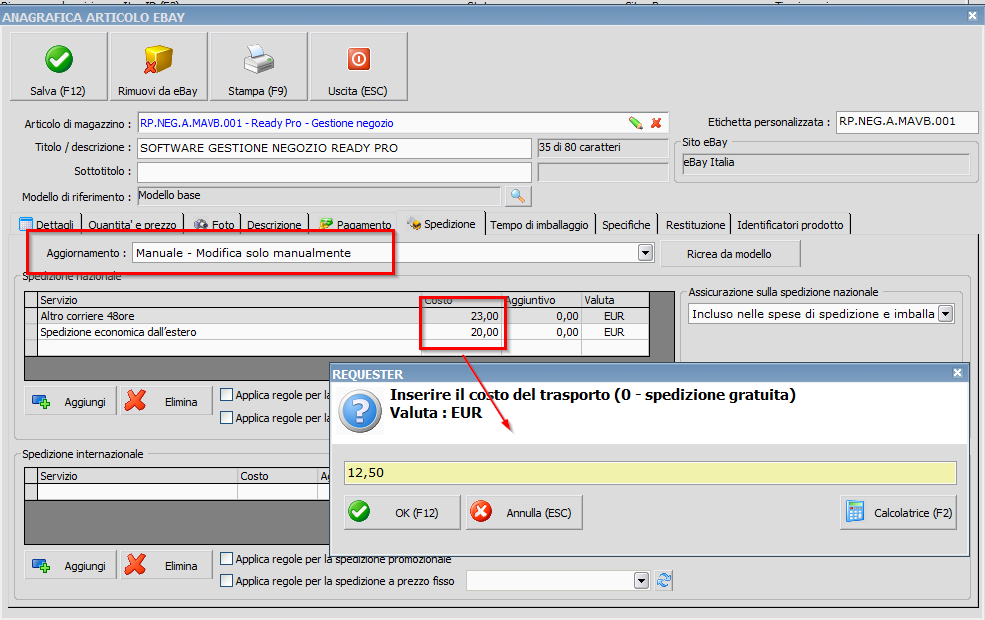Expand national shipping insurance dropdown

click(x=945, y=313)
